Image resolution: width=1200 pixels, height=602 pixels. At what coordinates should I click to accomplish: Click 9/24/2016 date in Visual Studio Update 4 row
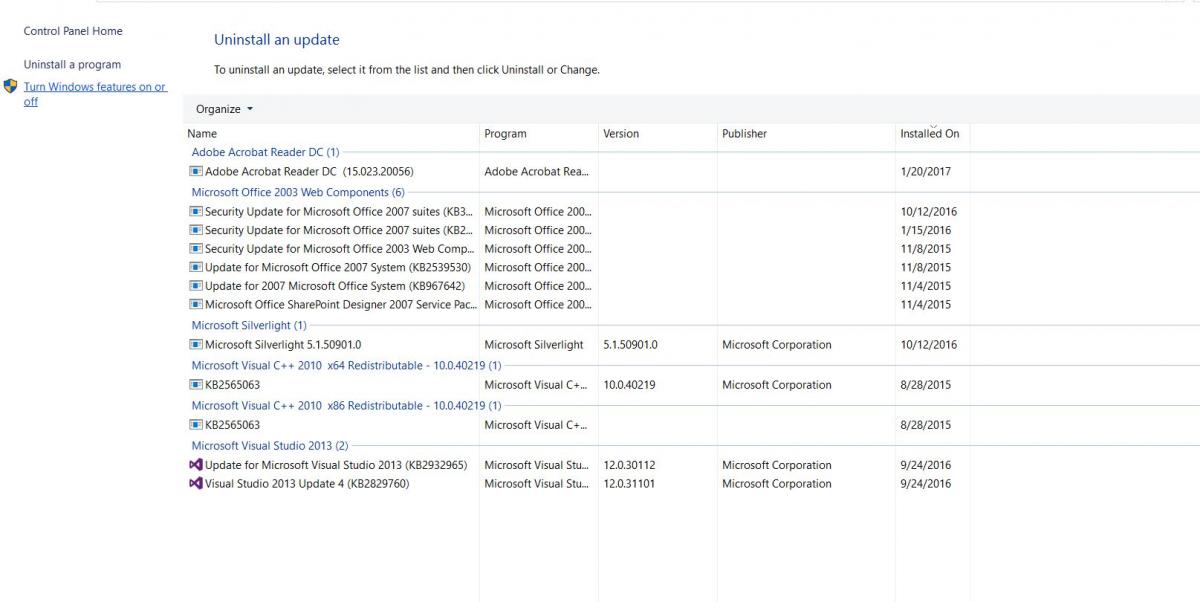(926, 484)
